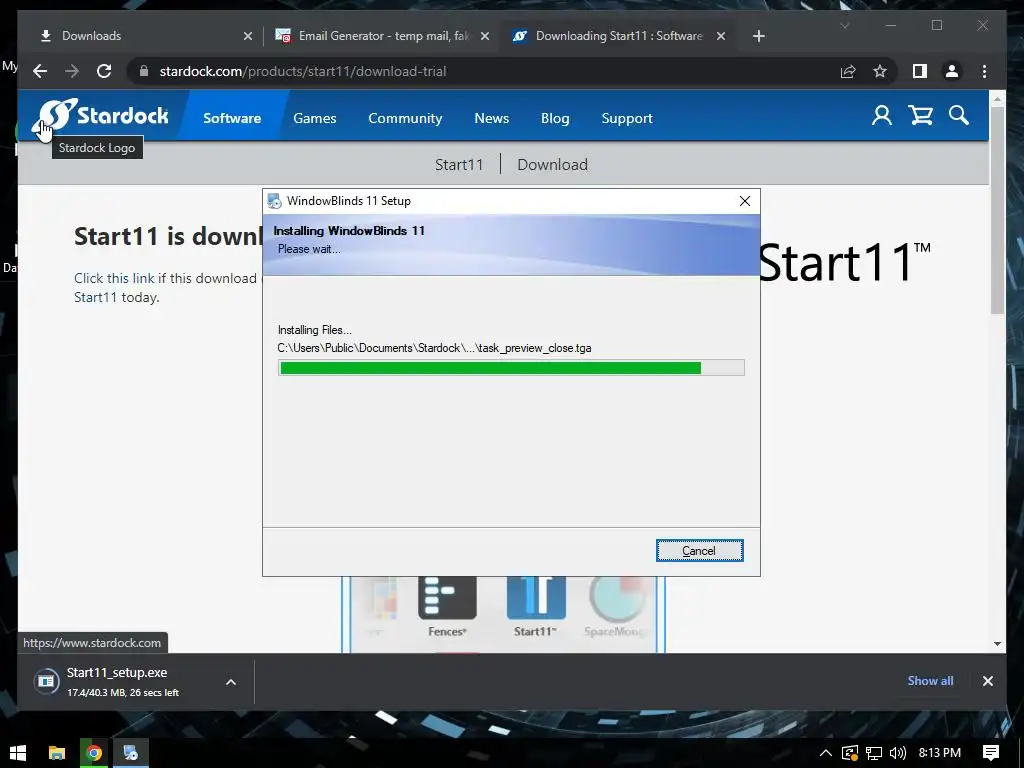
Task: Go back with the browser back arrow
Action: click(x=40, y=71)
